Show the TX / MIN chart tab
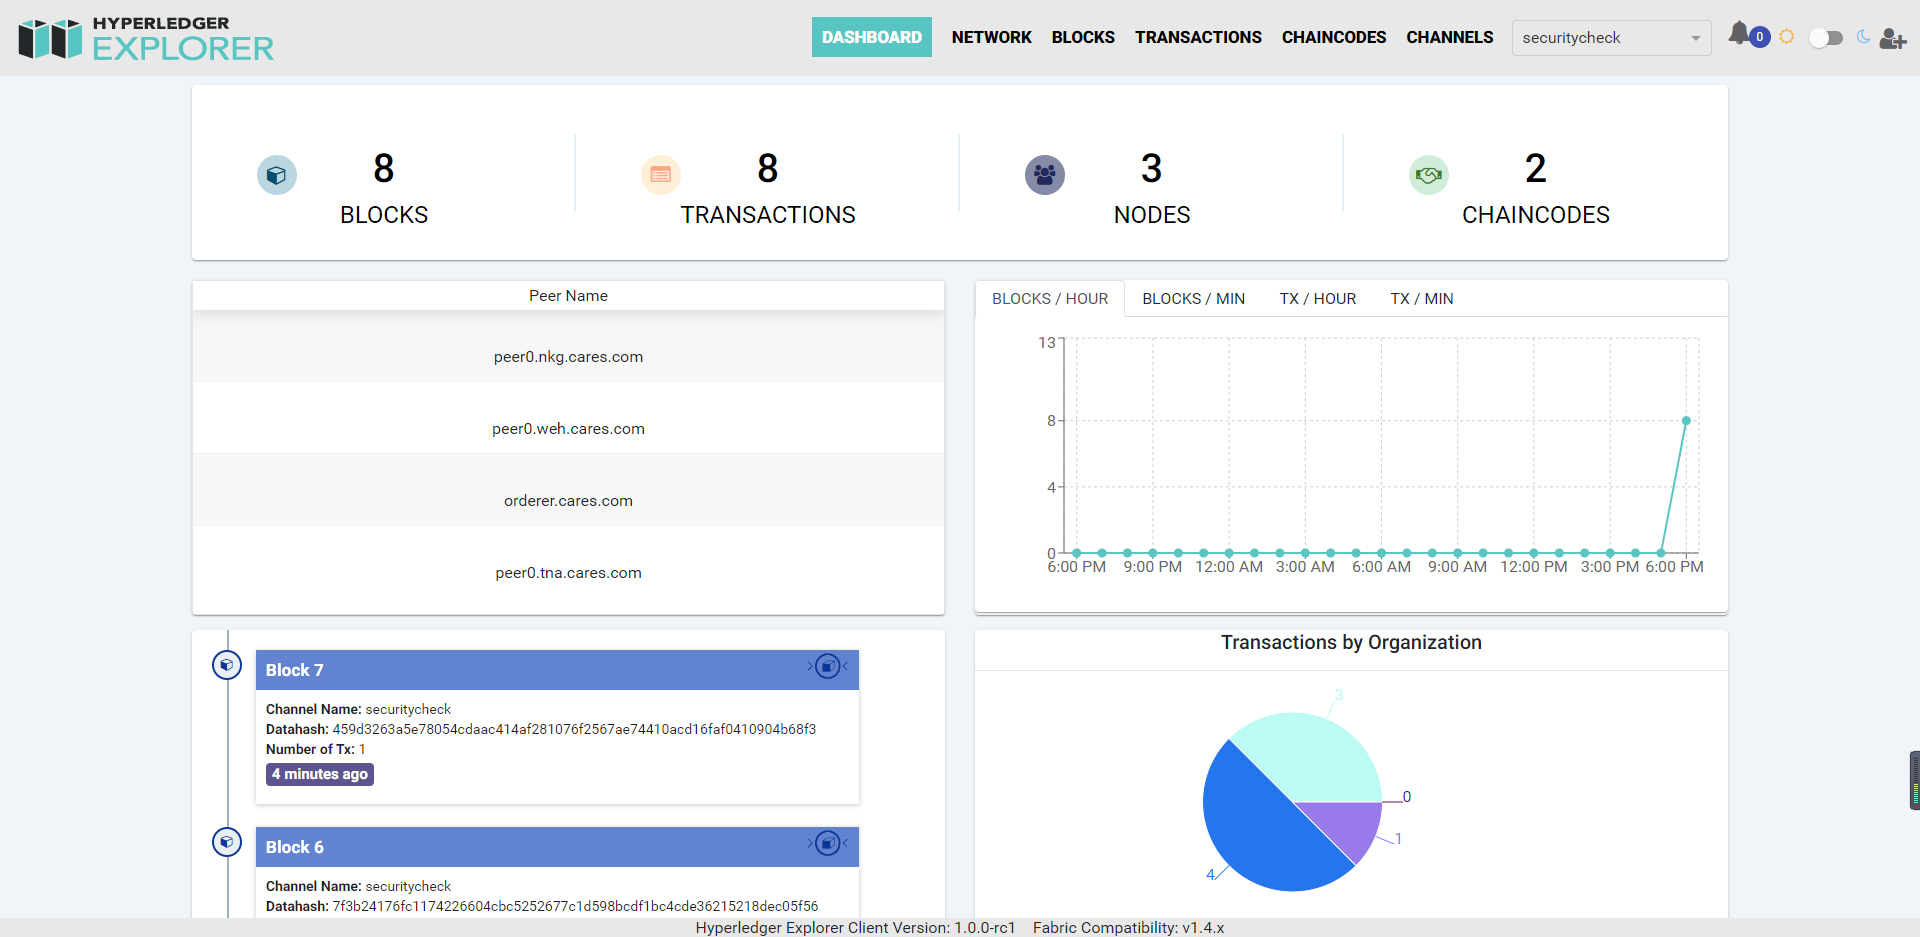 tap(1421, 299)
